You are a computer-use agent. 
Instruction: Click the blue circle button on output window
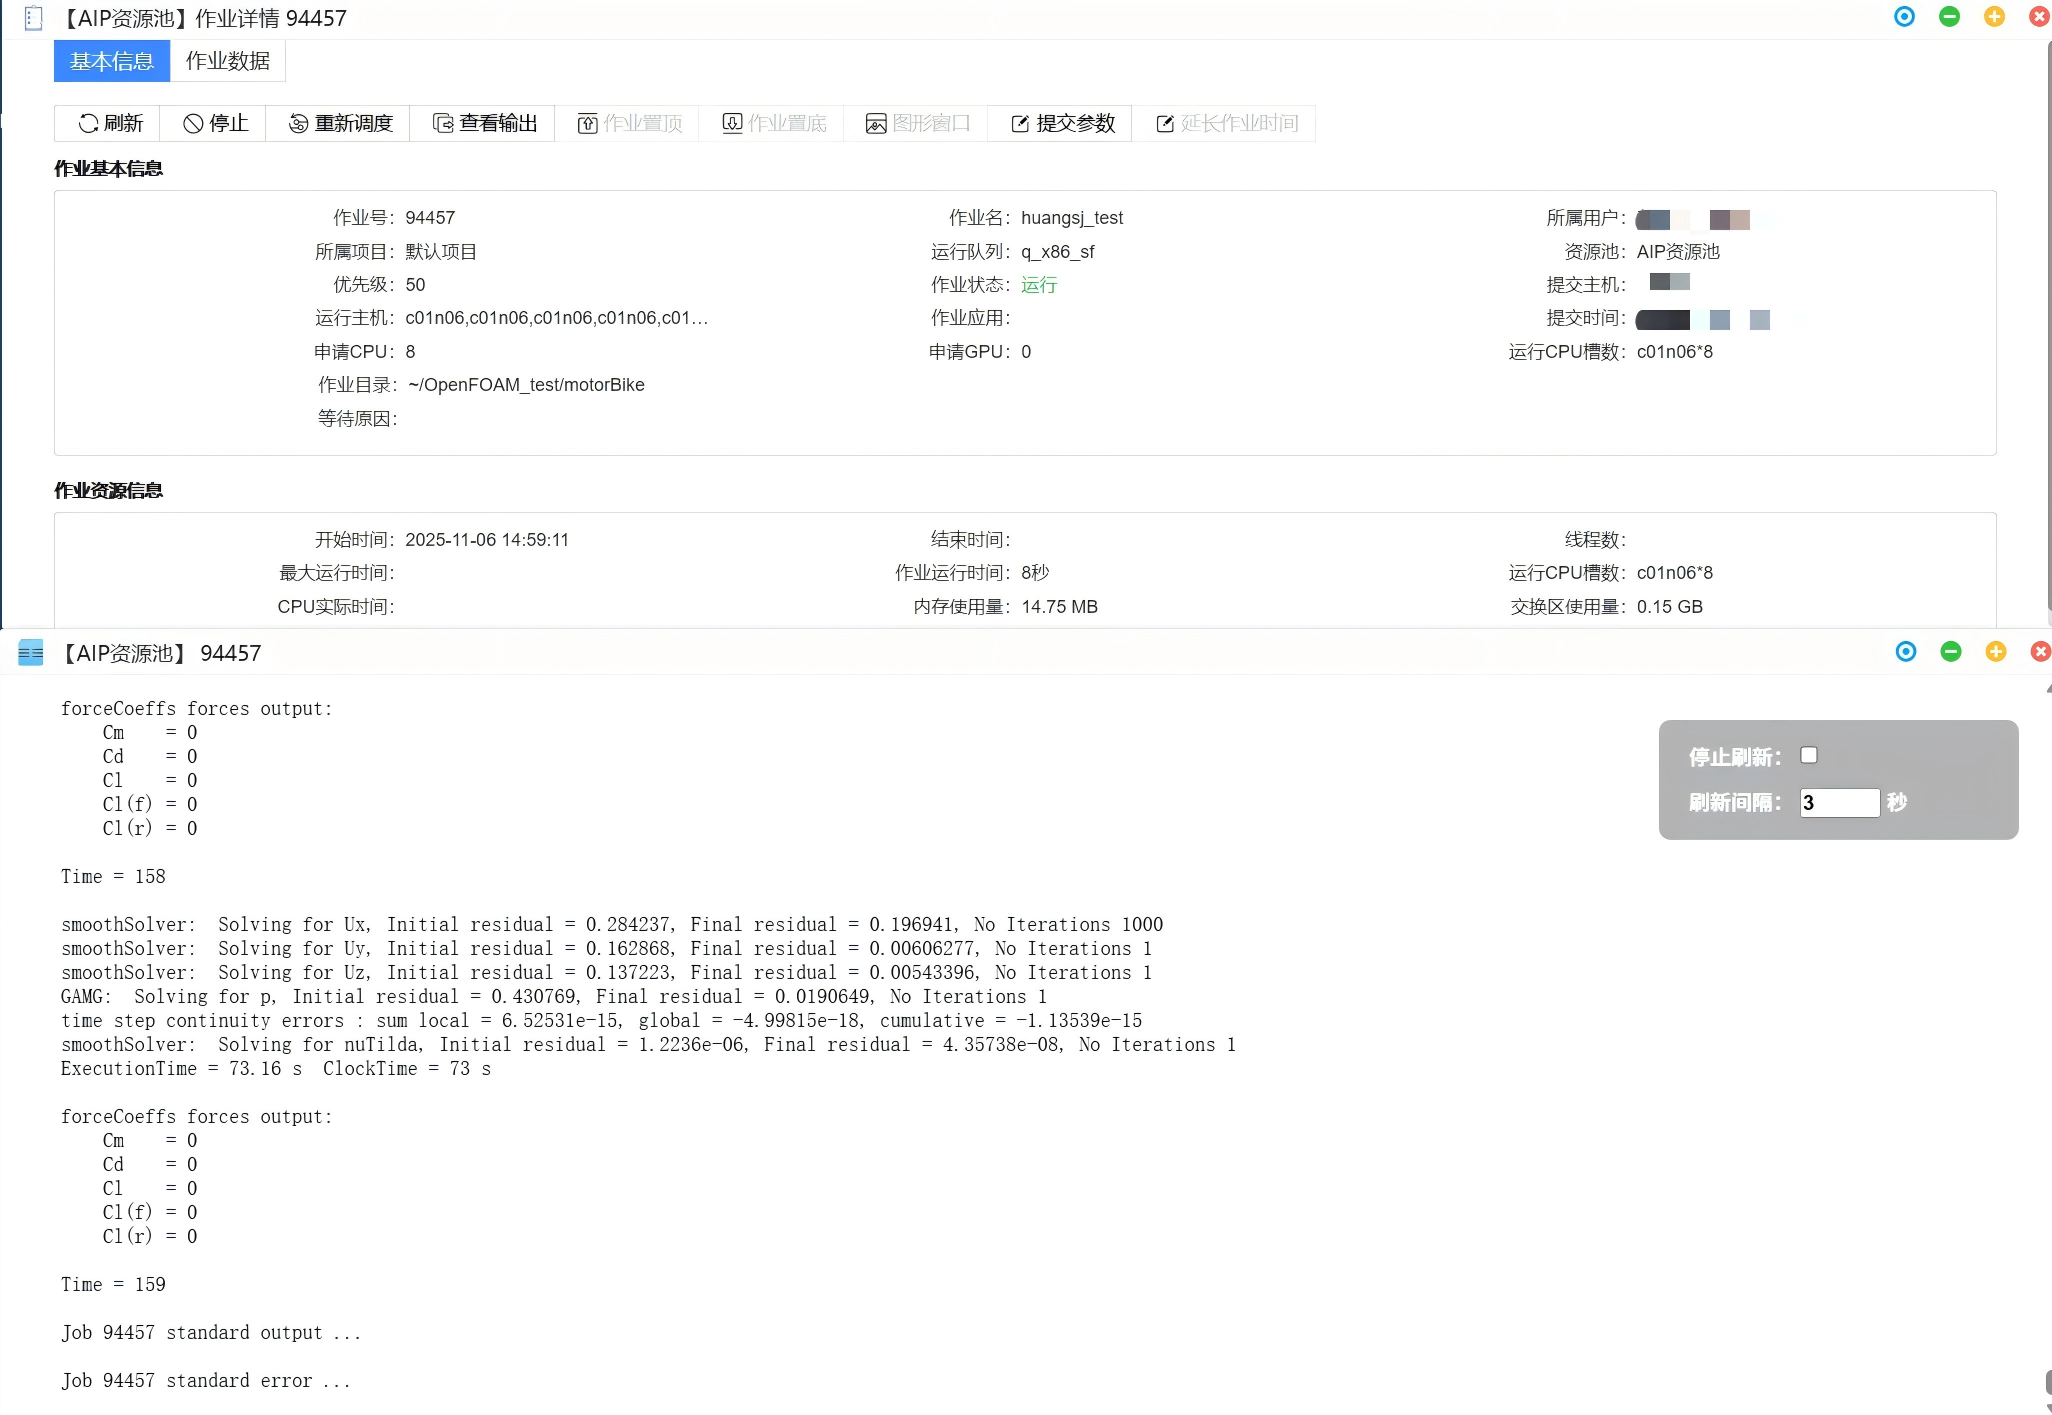1906,652
